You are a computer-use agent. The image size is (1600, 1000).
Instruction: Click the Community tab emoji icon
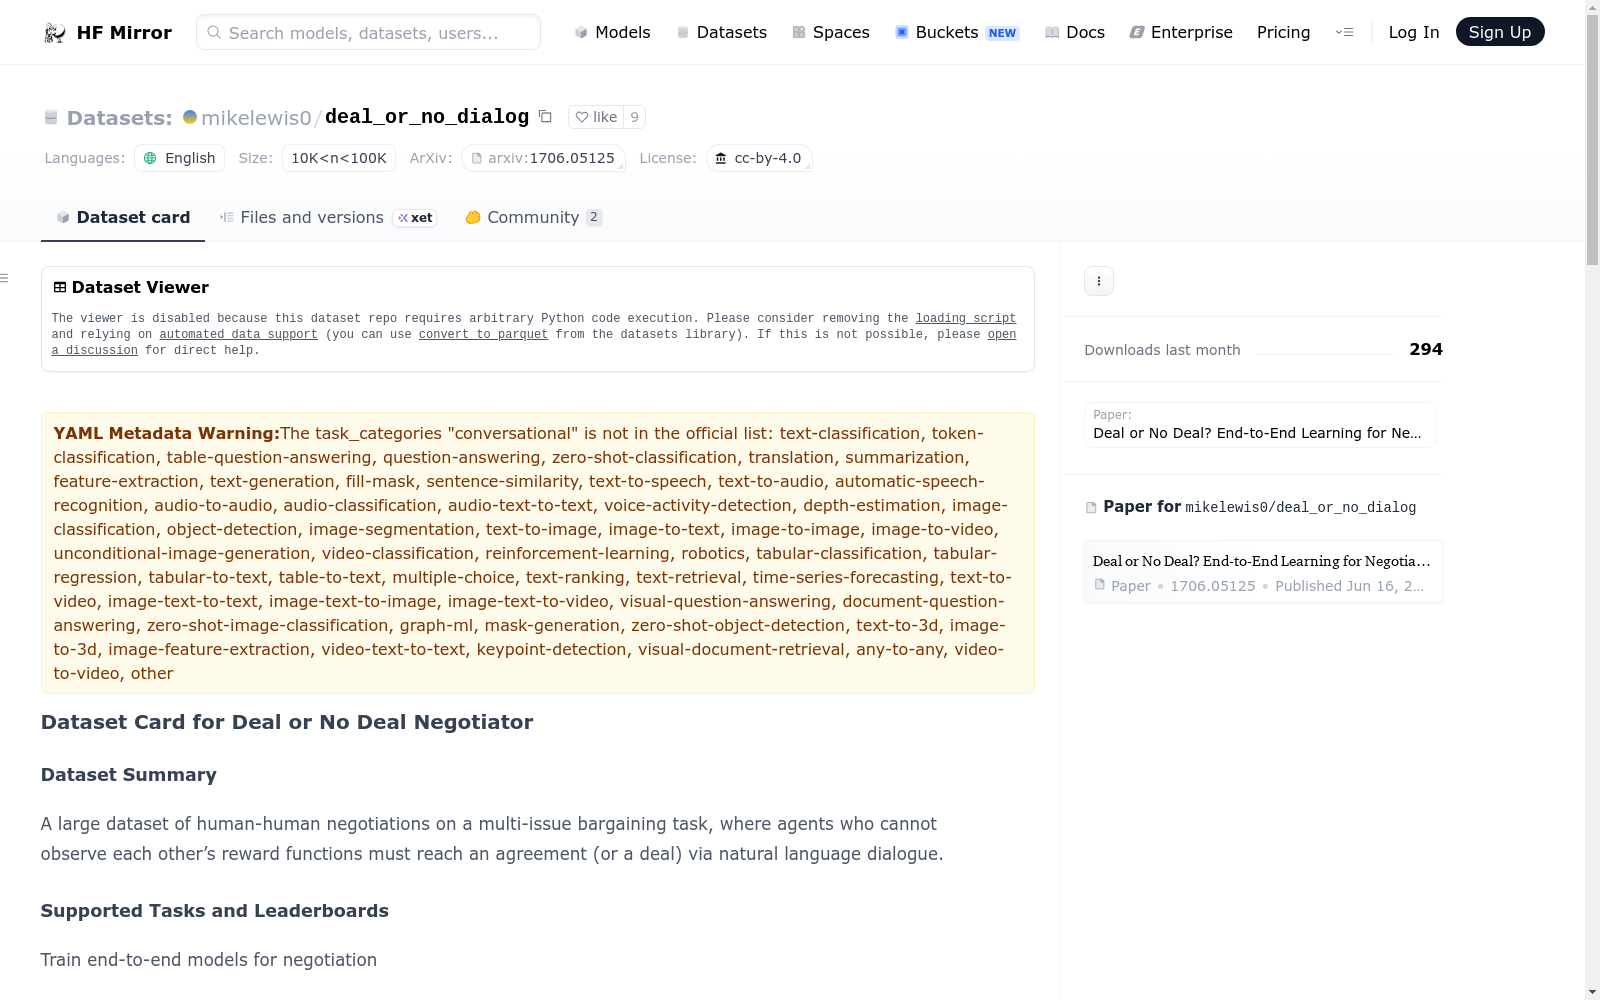pos(473,217)
